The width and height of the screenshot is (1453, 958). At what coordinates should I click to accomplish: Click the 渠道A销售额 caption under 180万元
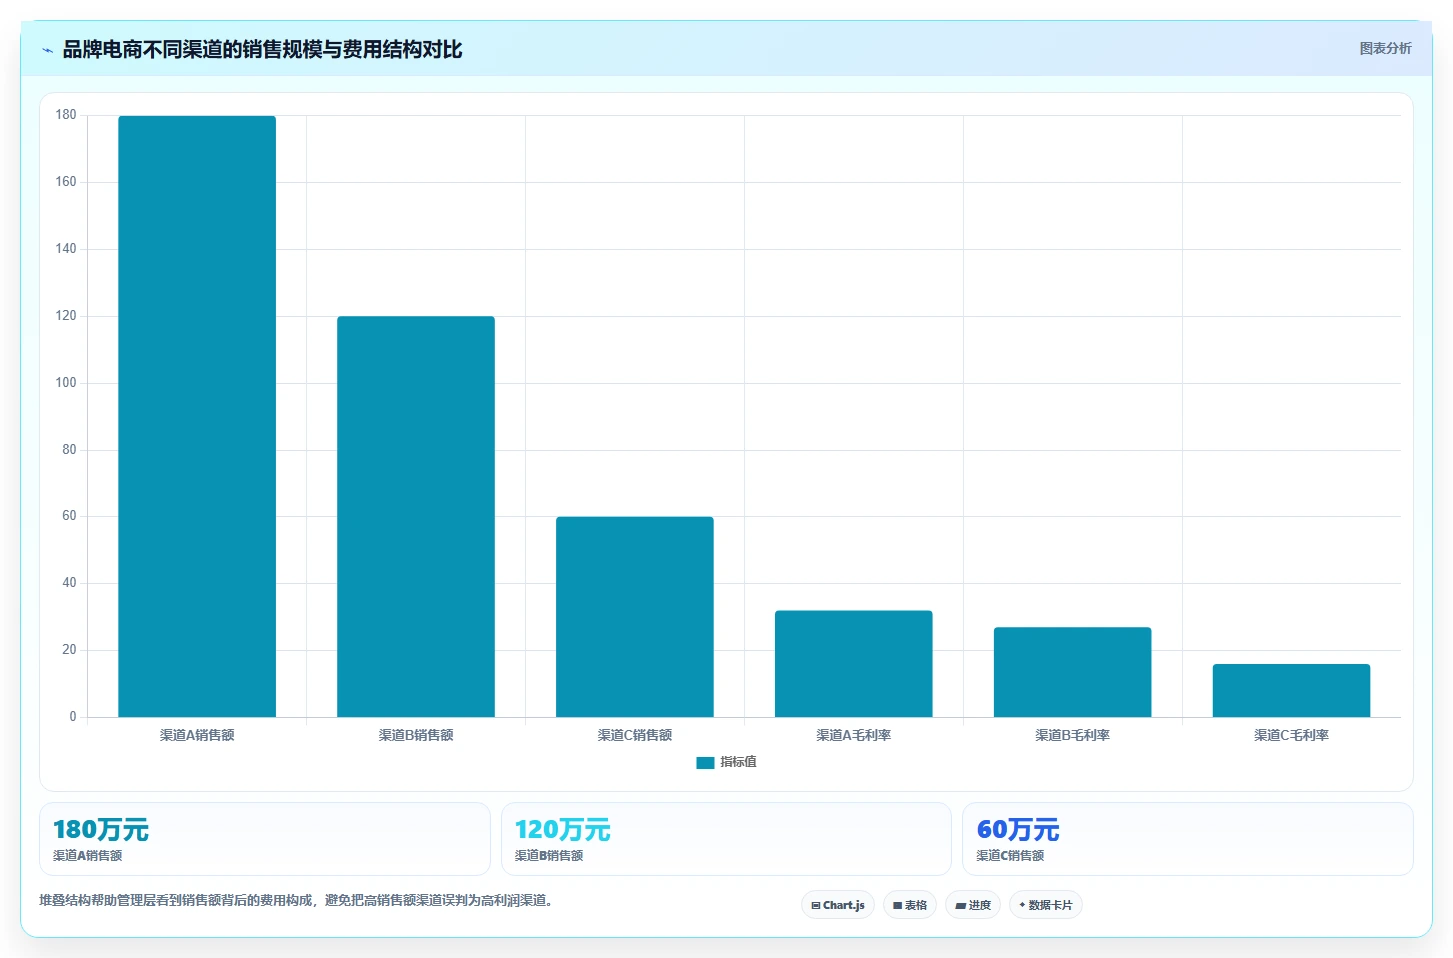coord(87,856)
